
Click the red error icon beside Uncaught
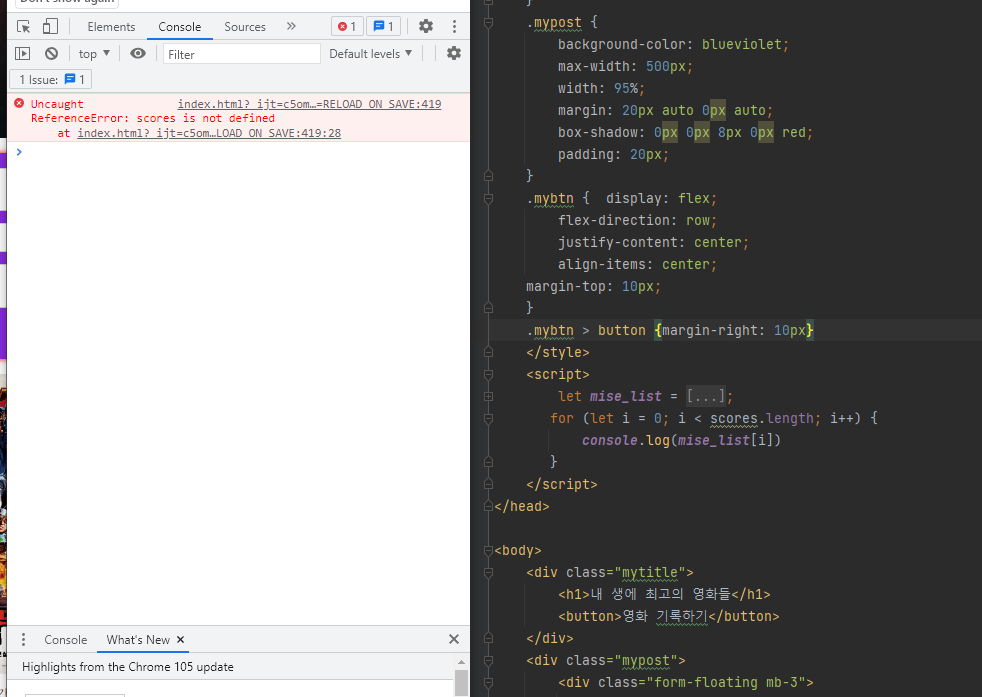tap(19, 103)
